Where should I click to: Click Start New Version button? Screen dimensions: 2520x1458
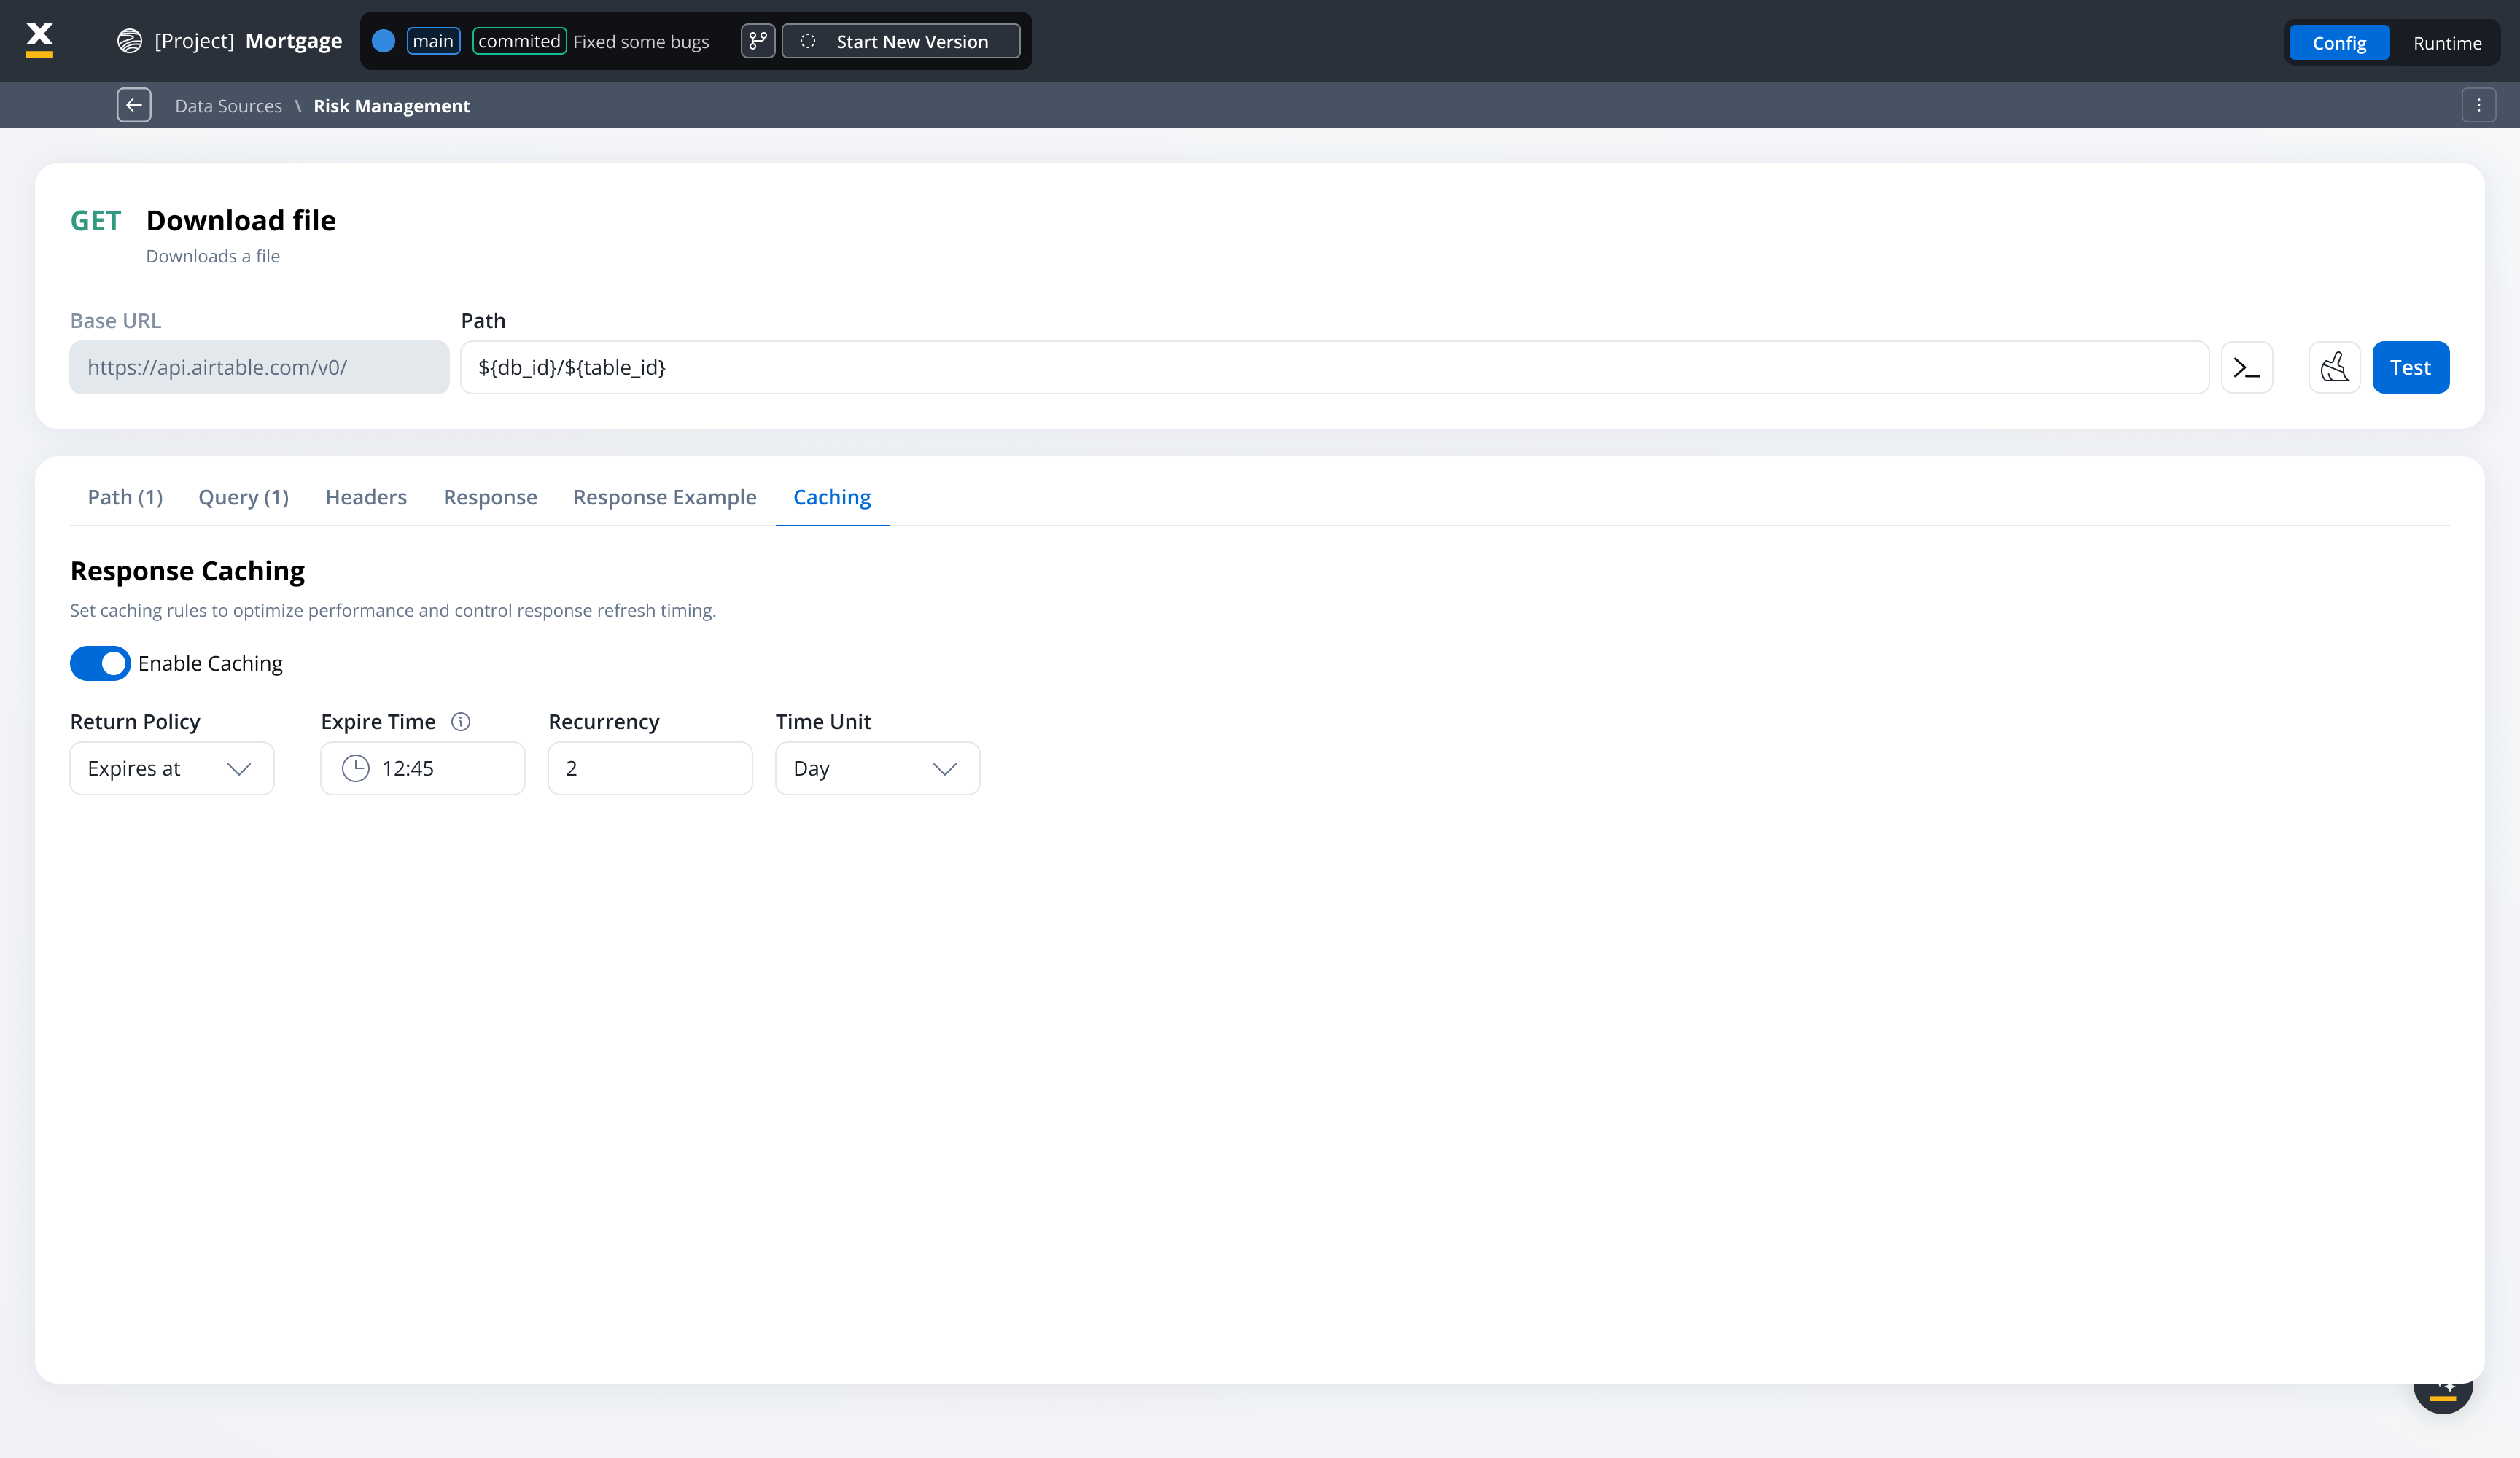901,41
